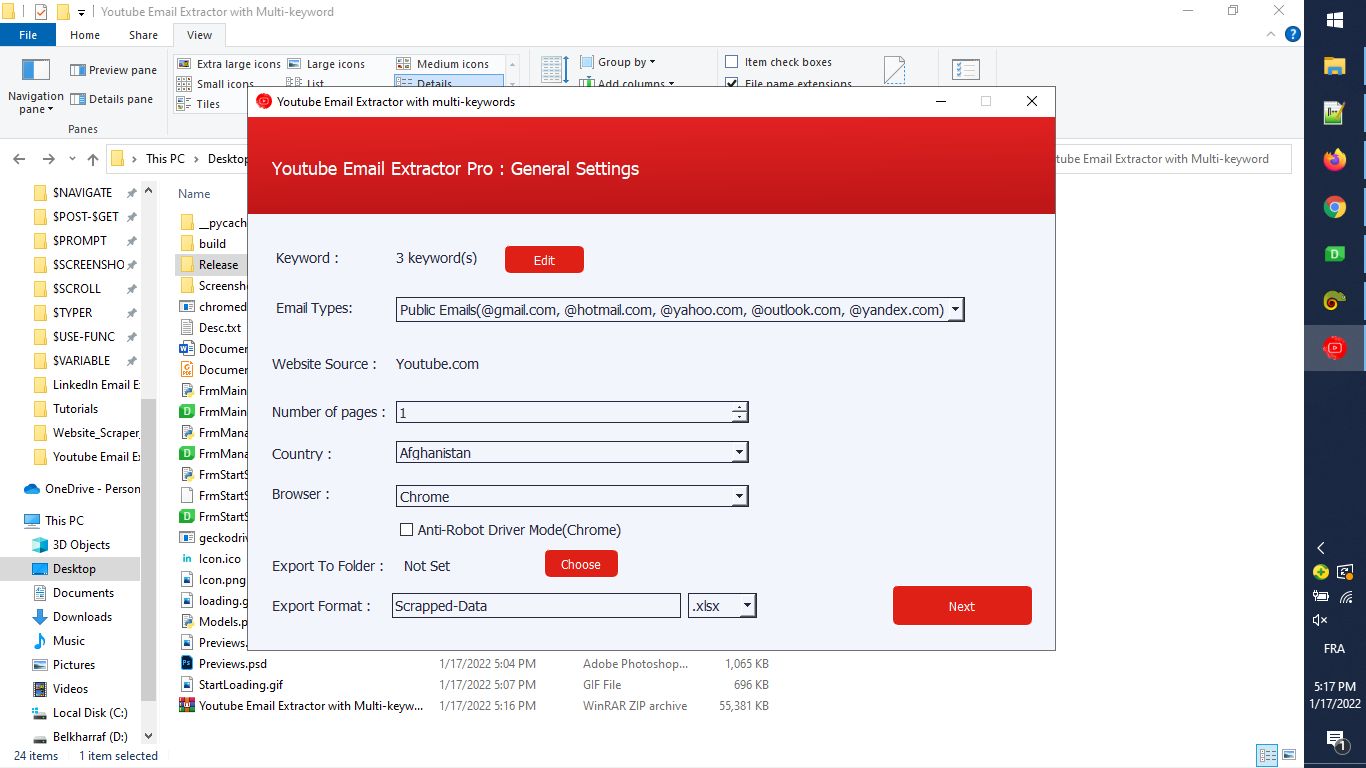Select OneDrive - Personal in sidebar
Viewport: 1366px width, 768px height.
coord(83,488)
